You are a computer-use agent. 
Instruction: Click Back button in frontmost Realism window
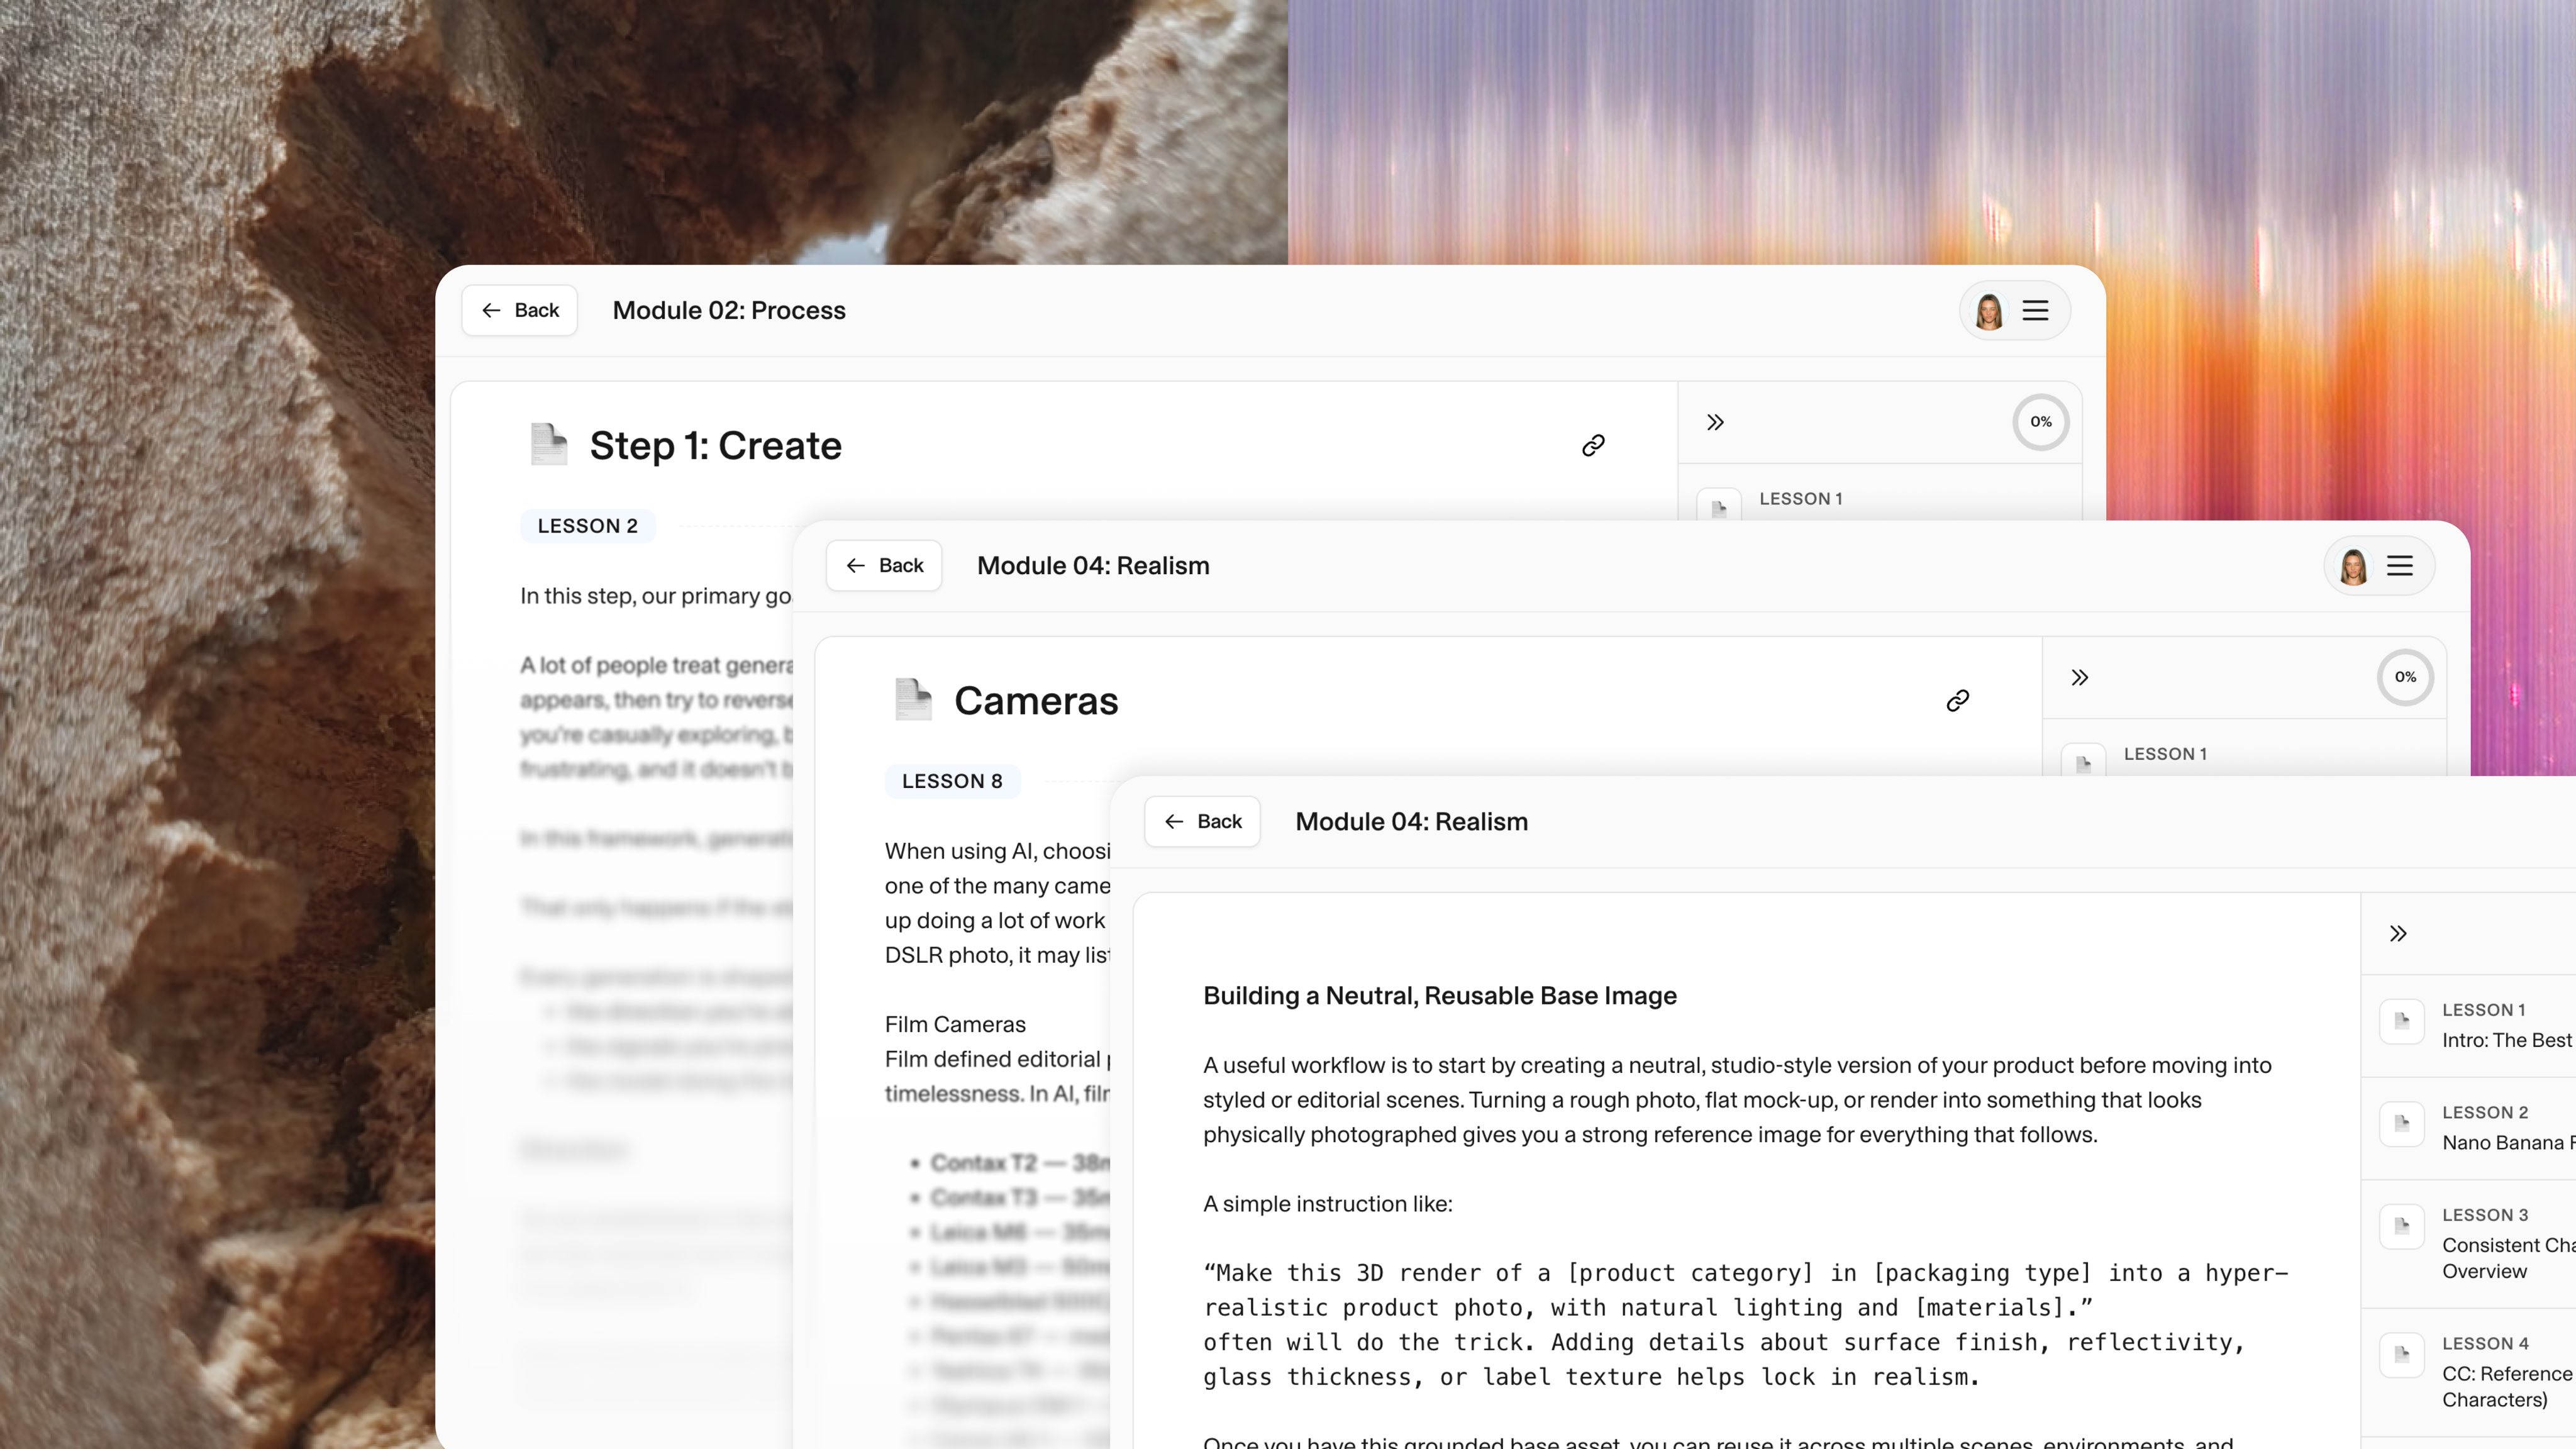coord(1202,822)
